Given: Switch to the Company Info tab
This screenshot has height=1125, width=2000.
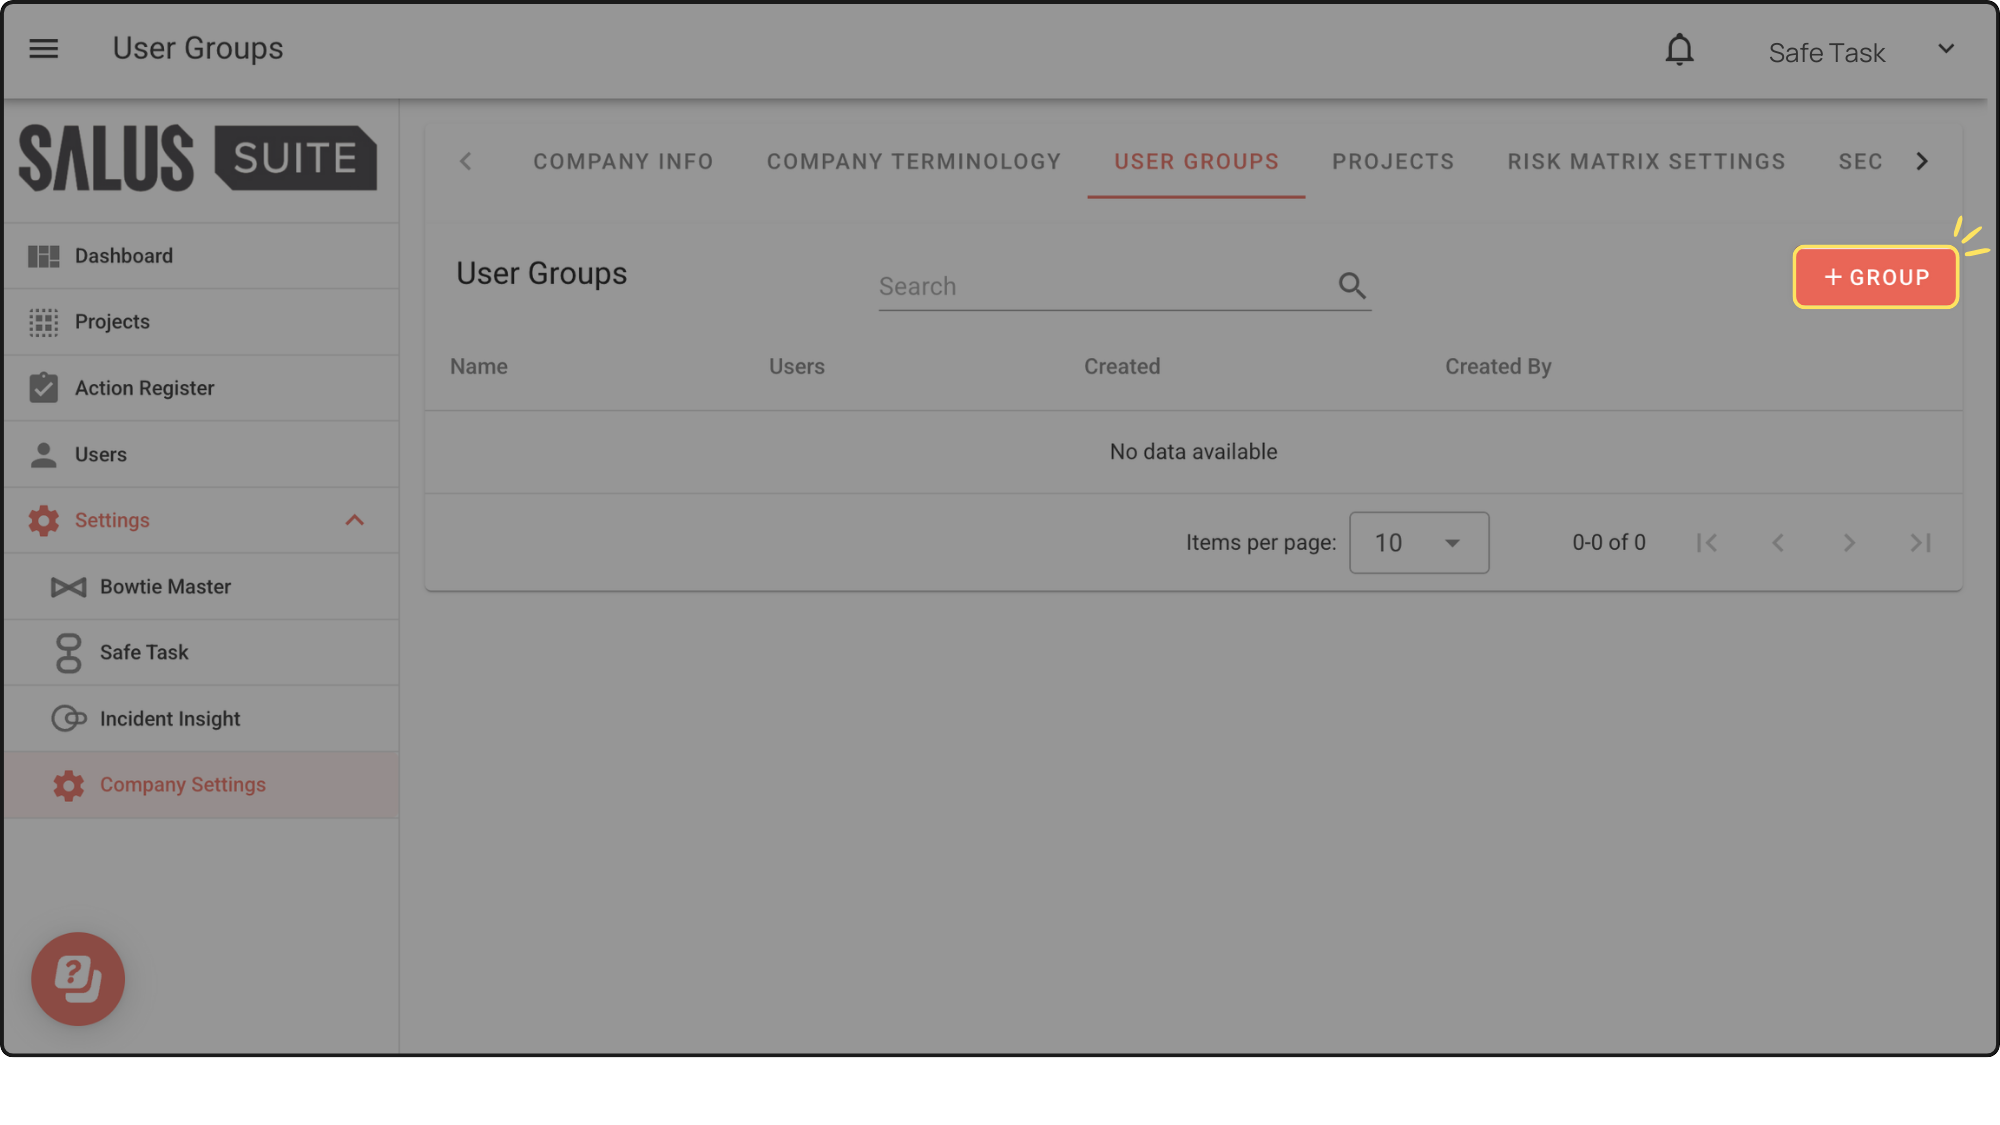Looking at the screenshot, I should click(623, 162).
